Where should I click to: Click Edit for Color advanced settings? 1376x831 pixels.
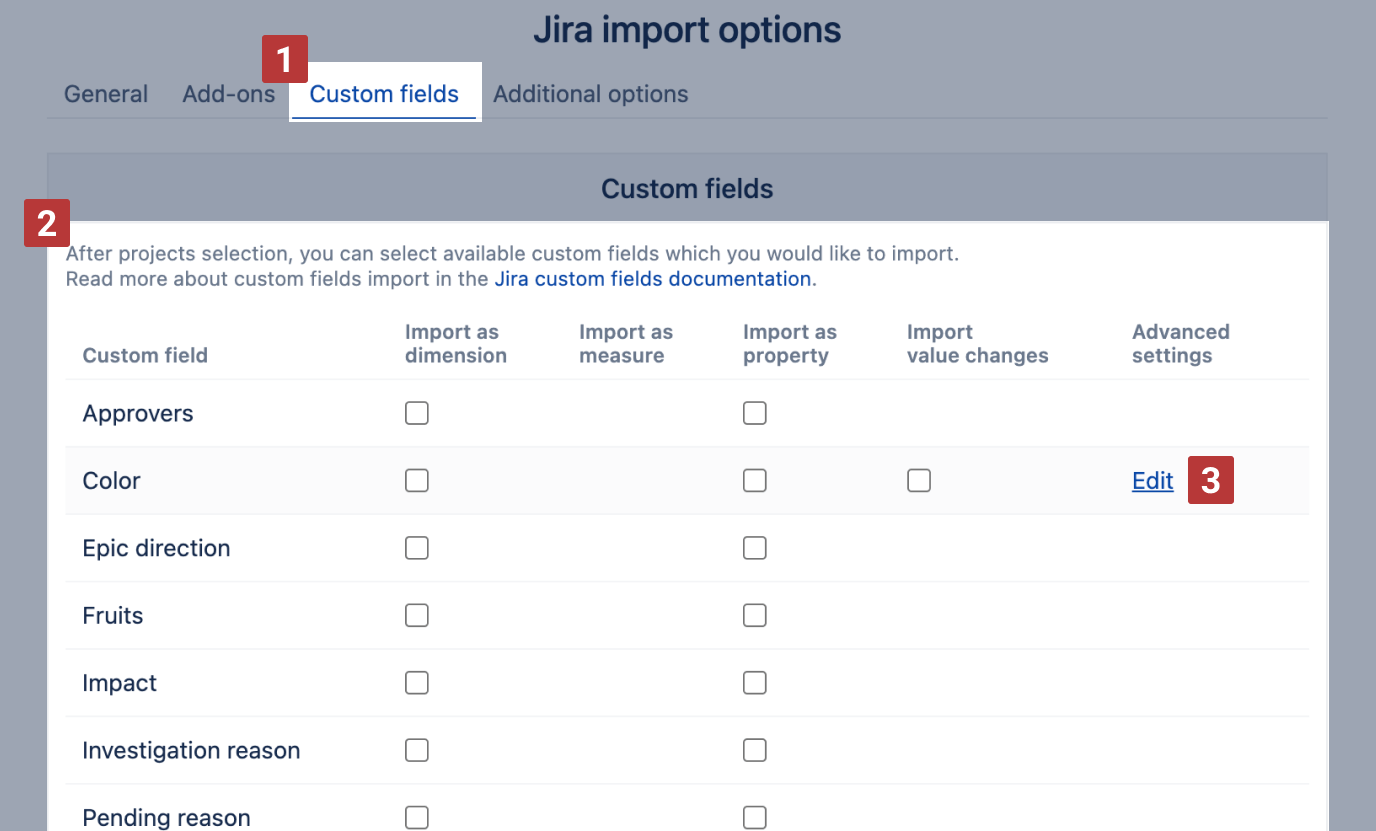pos(1152,481)
